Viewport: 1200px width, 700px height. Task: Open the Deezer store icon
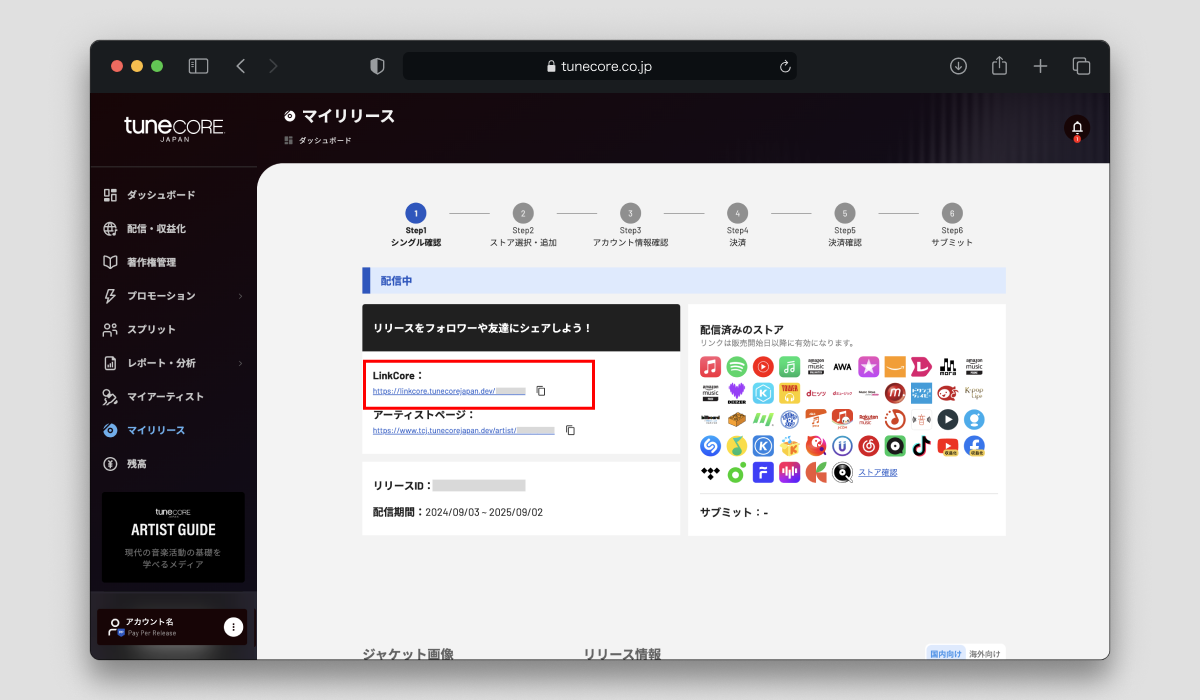pyautogui.click(x=737, y=393)
